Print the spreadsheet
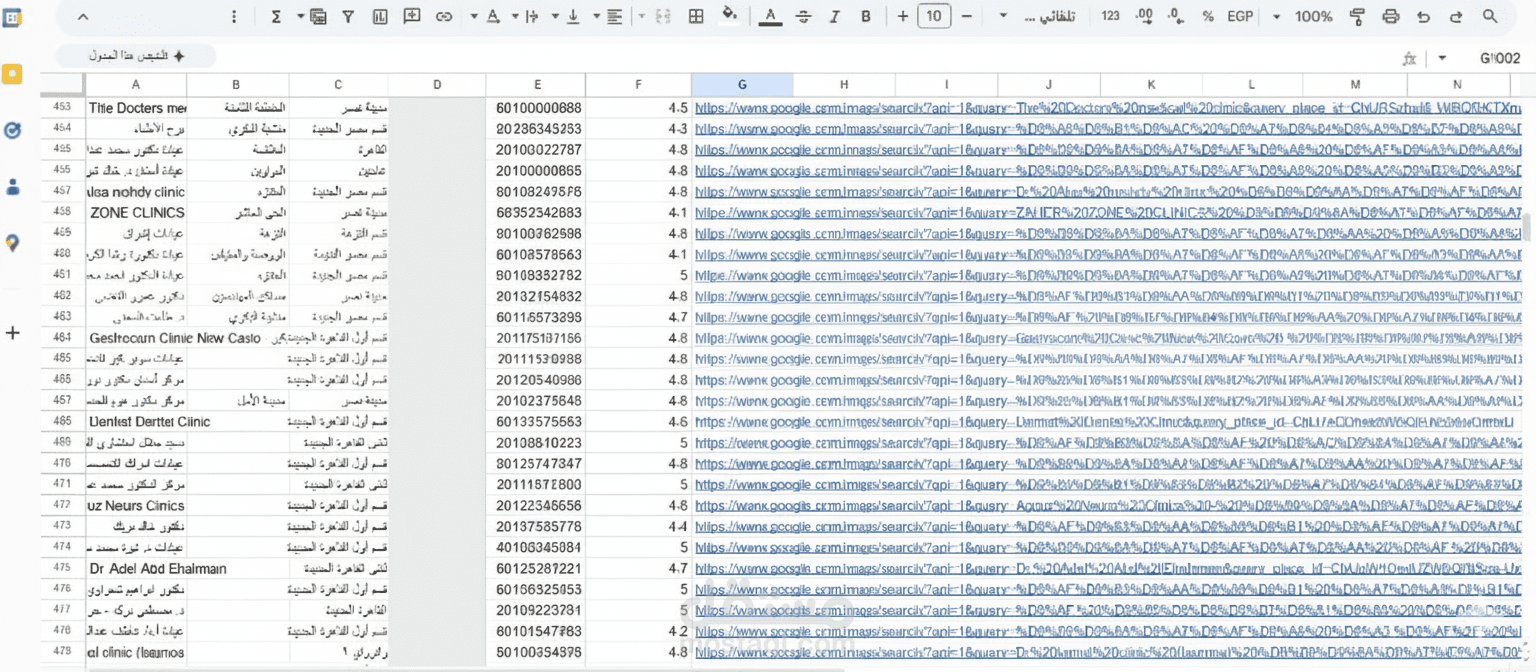This screenshot has height=672, width=1536. pos(1390,17)
